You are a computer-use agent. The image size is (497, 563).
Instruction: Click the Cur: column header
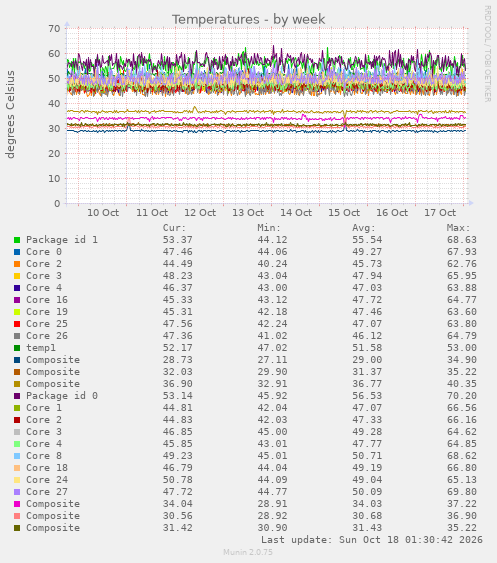tap(175, 228)
